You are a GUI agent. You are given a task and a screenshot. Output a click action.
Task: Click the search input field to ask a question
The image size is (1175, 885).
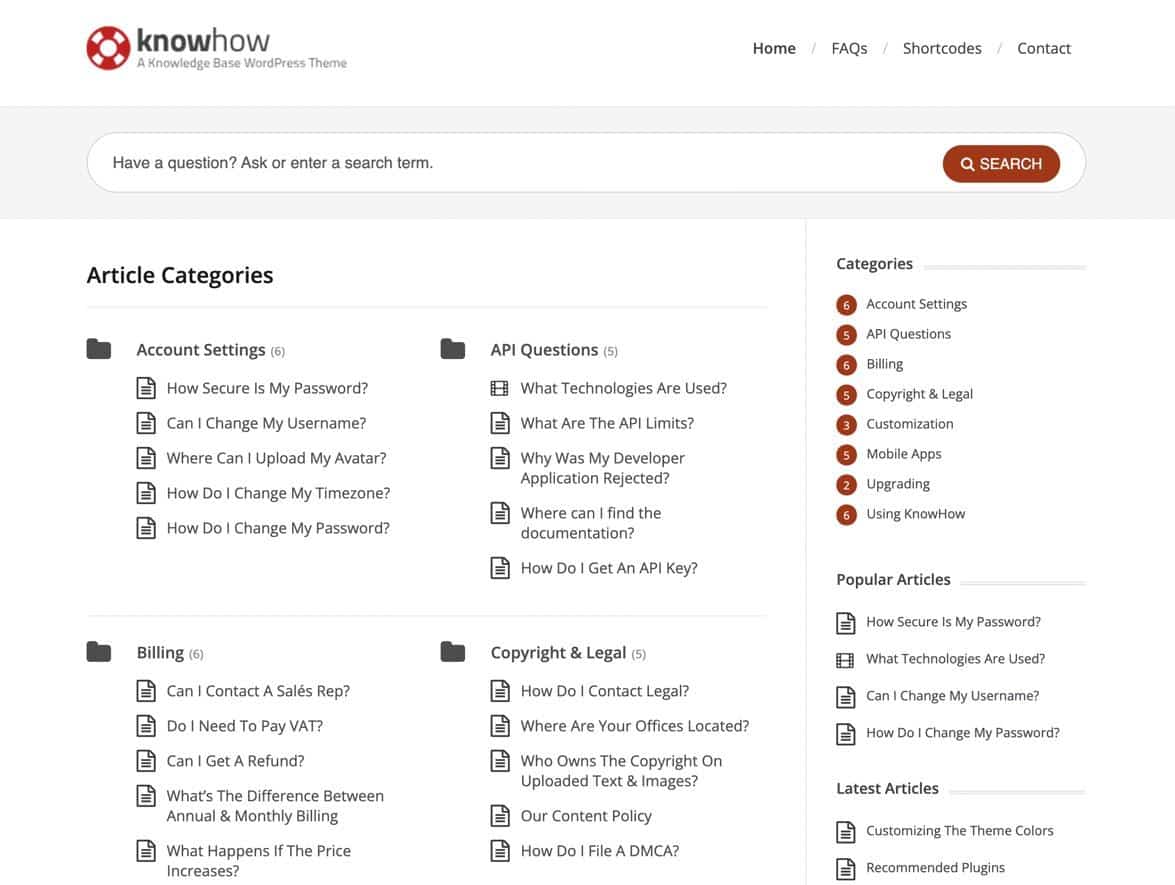click(x=400, y=162)
